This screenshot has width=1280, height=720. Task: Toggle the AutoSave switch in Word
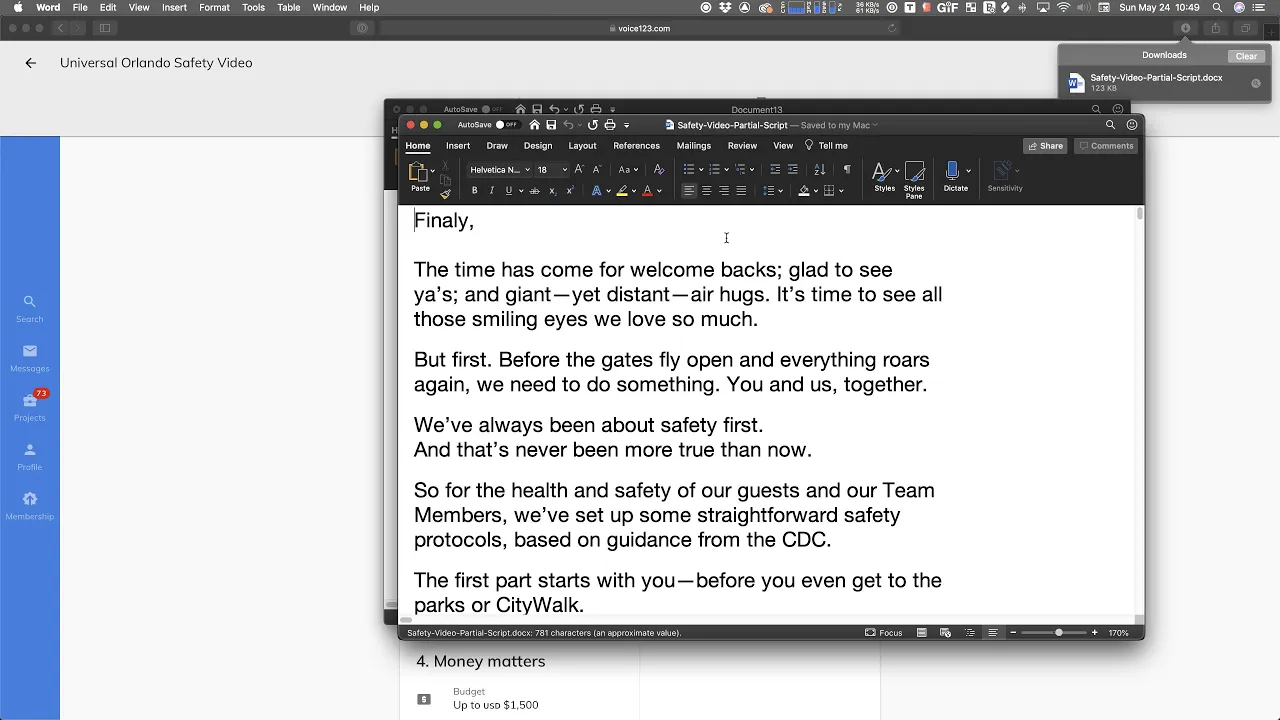click(x=508, y=125)
